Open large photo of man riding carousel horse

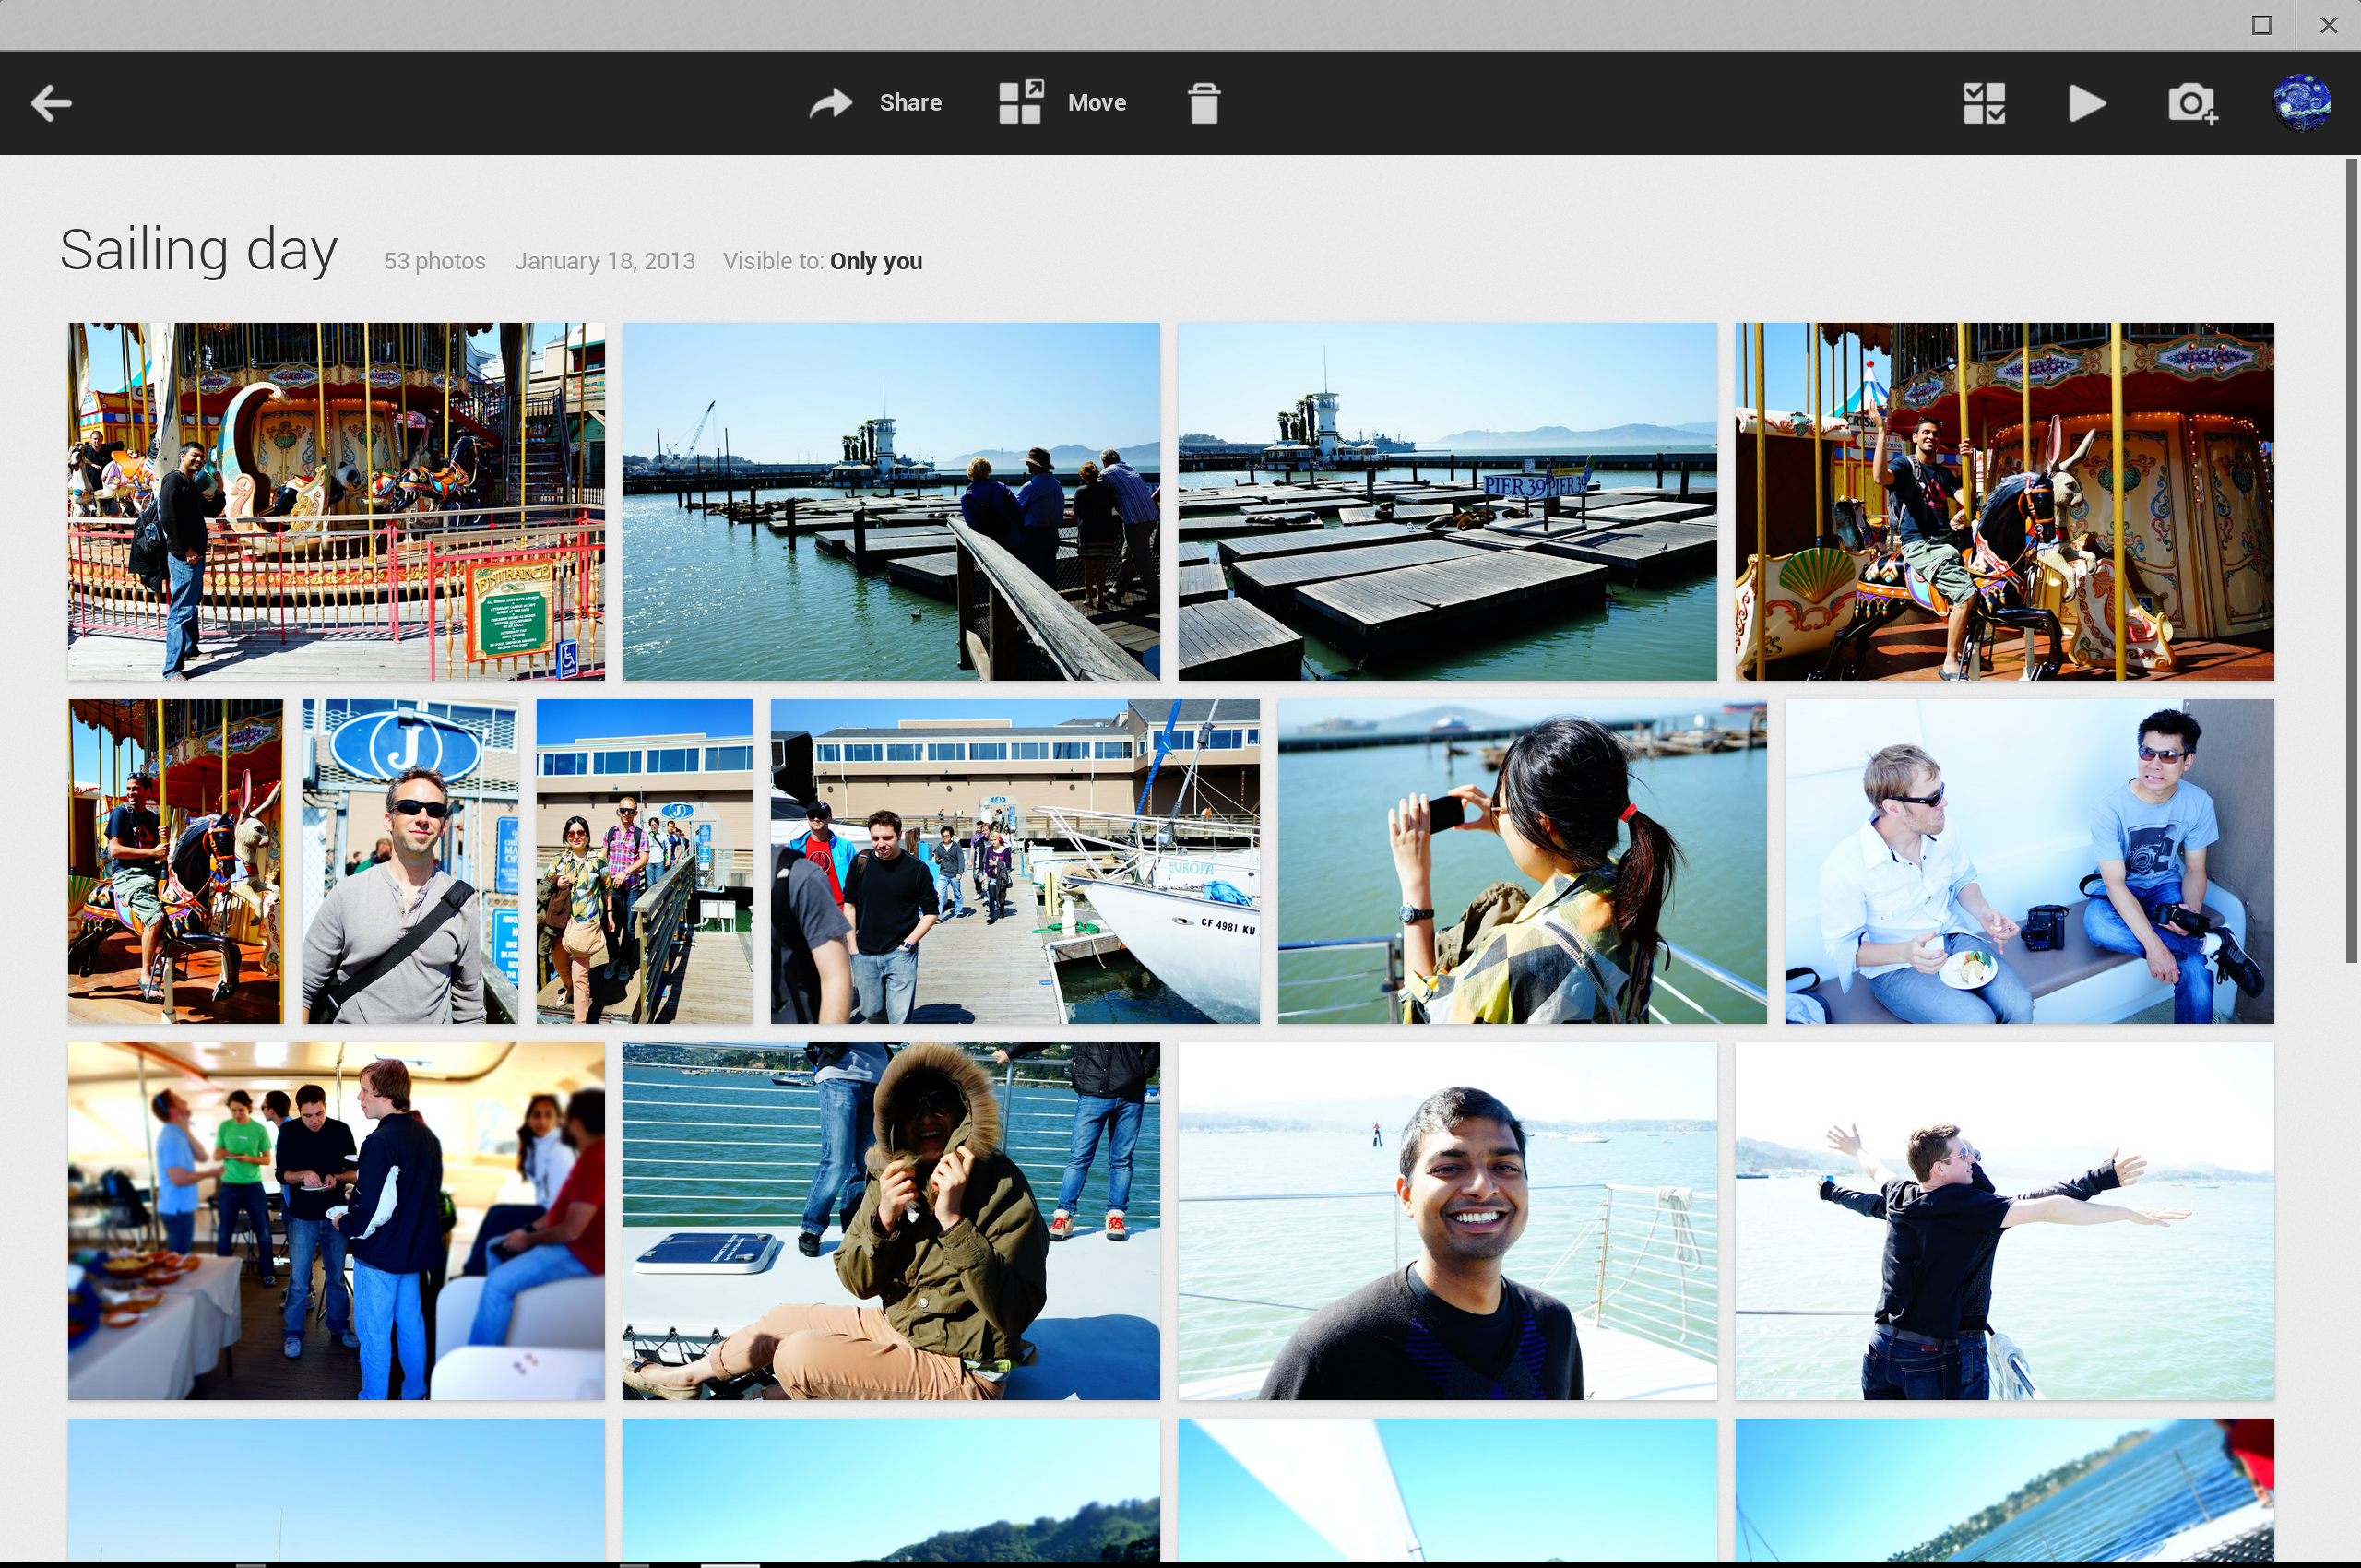point(2004,501)
